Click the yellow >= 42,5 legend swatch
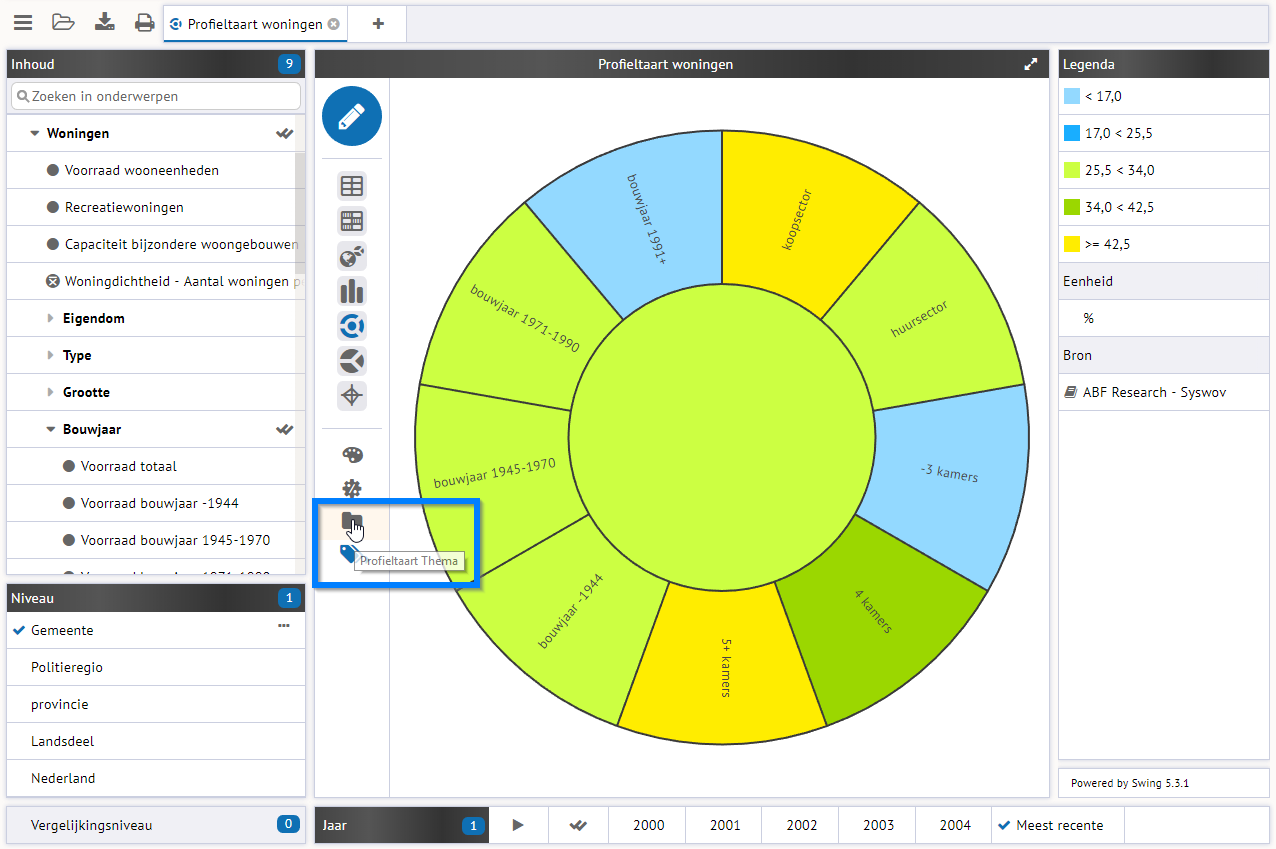 click(x=1072, y=244)
